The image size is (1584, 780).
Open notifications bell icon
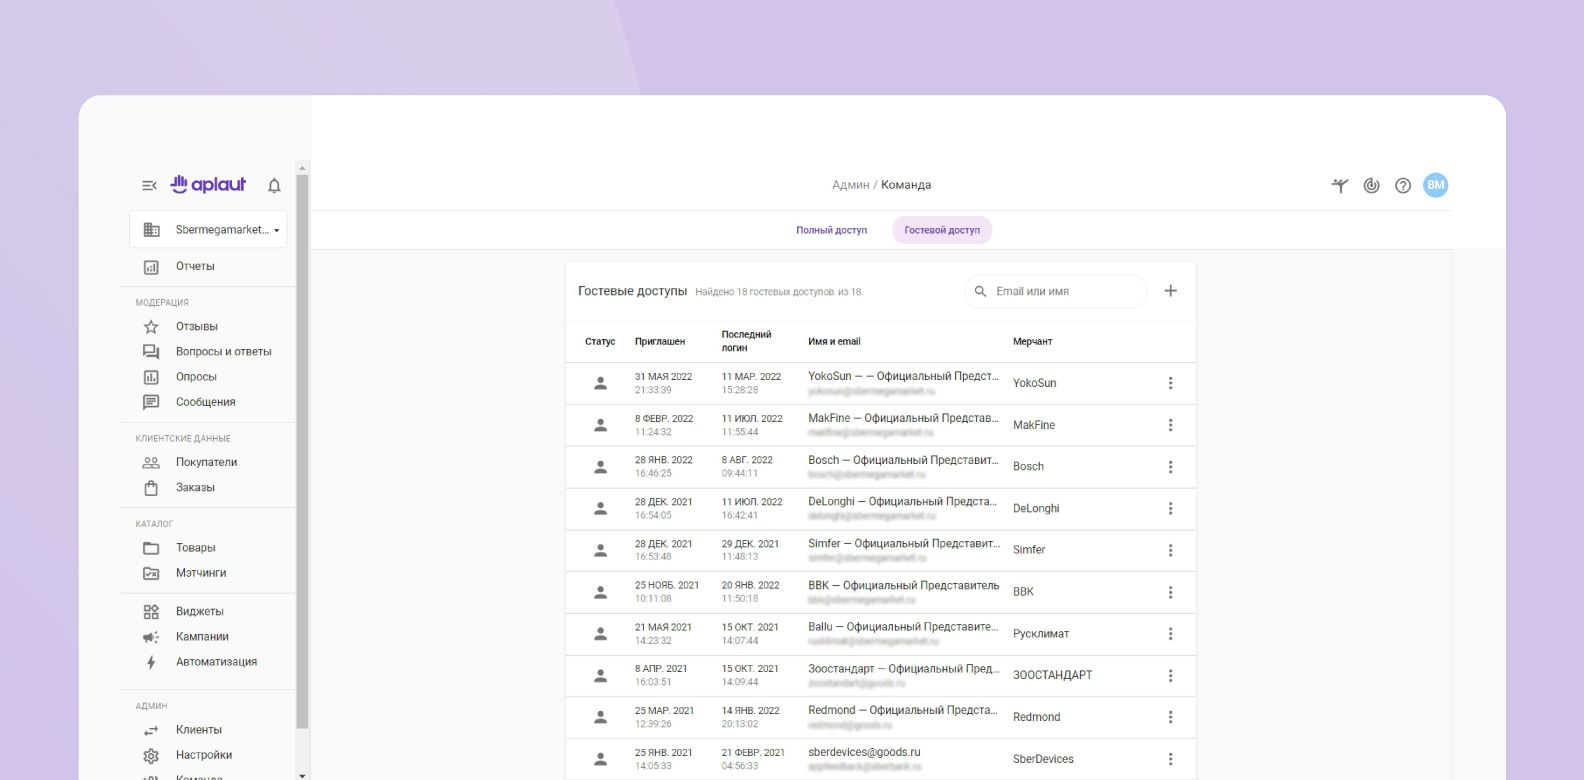pyautogui.click(x=274, y=185)
